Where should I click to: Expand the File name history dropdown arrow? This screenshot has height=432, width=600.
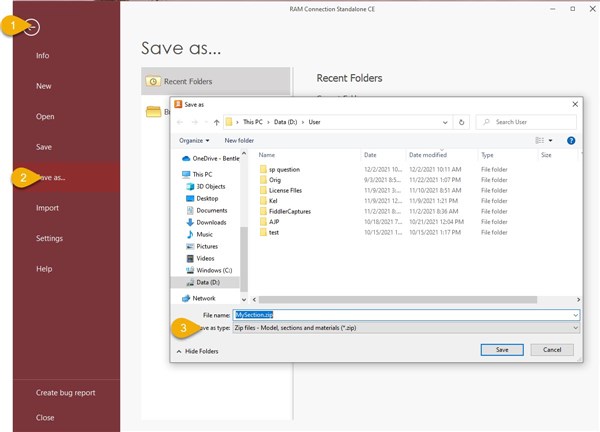click(576, 315)
